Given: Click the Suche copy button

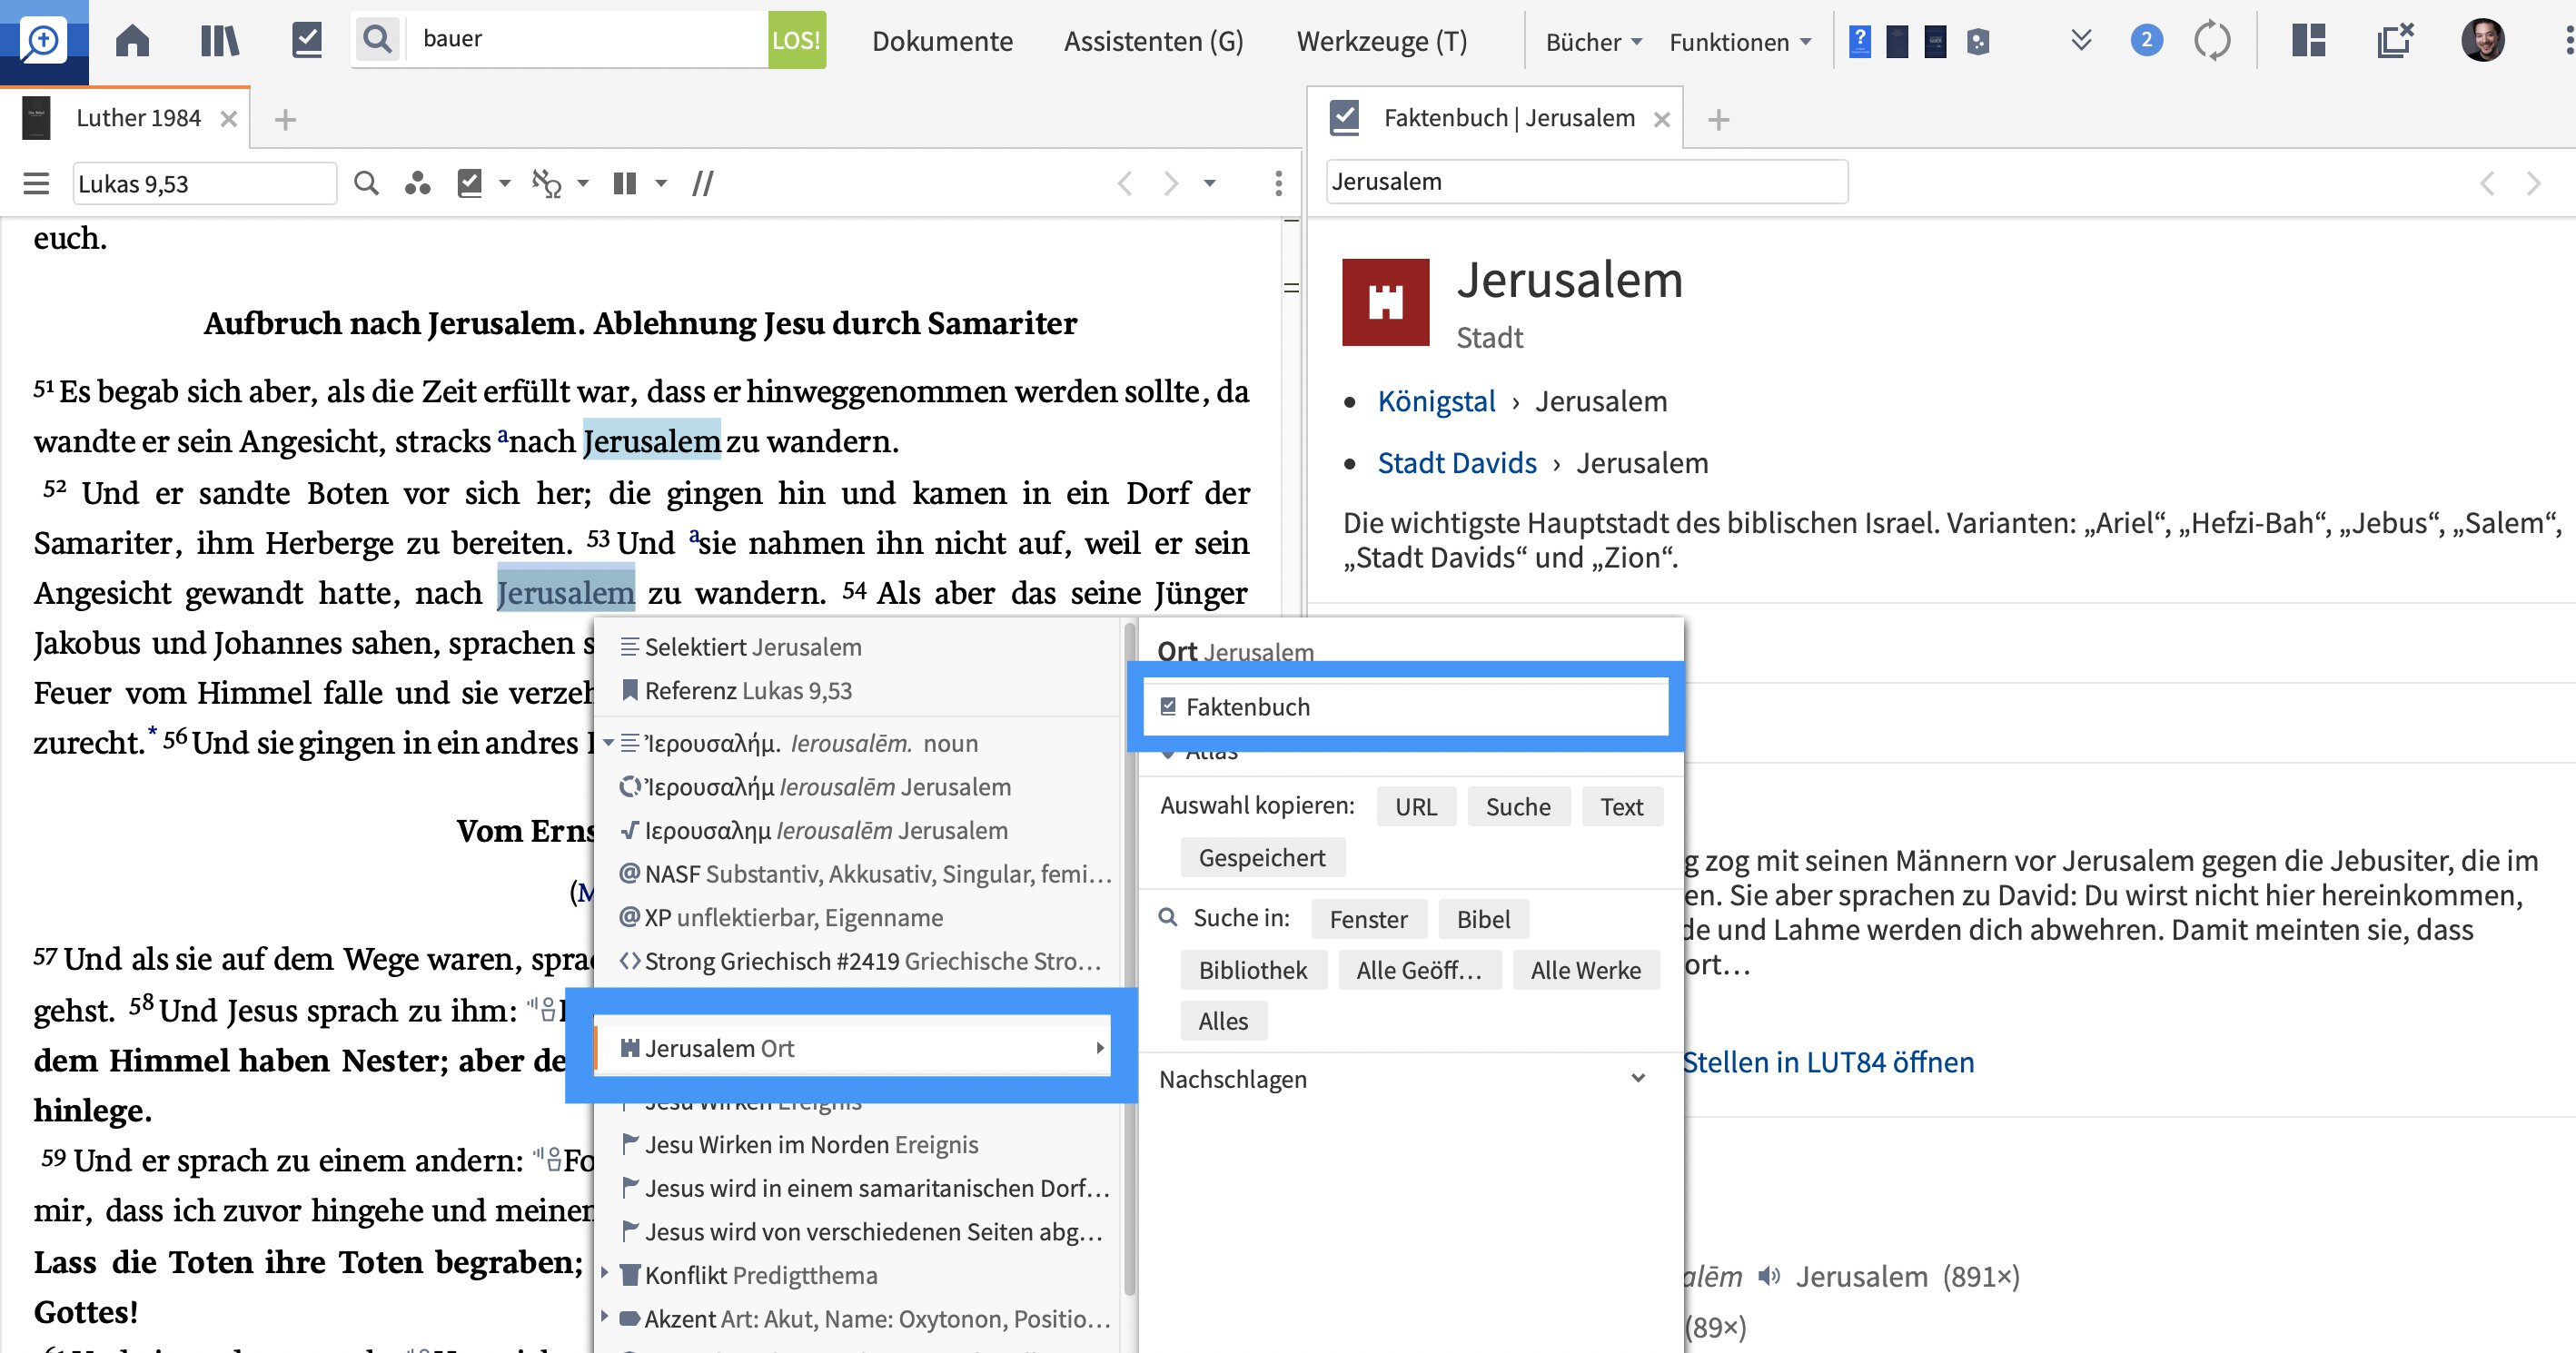Looking at the screenshot, I should (1518, 807).
